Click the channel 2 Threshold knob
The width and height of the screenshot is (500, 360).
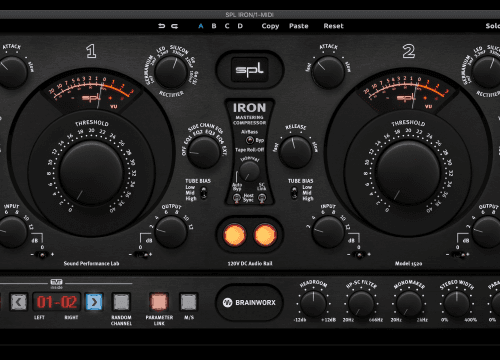(408, 173)
